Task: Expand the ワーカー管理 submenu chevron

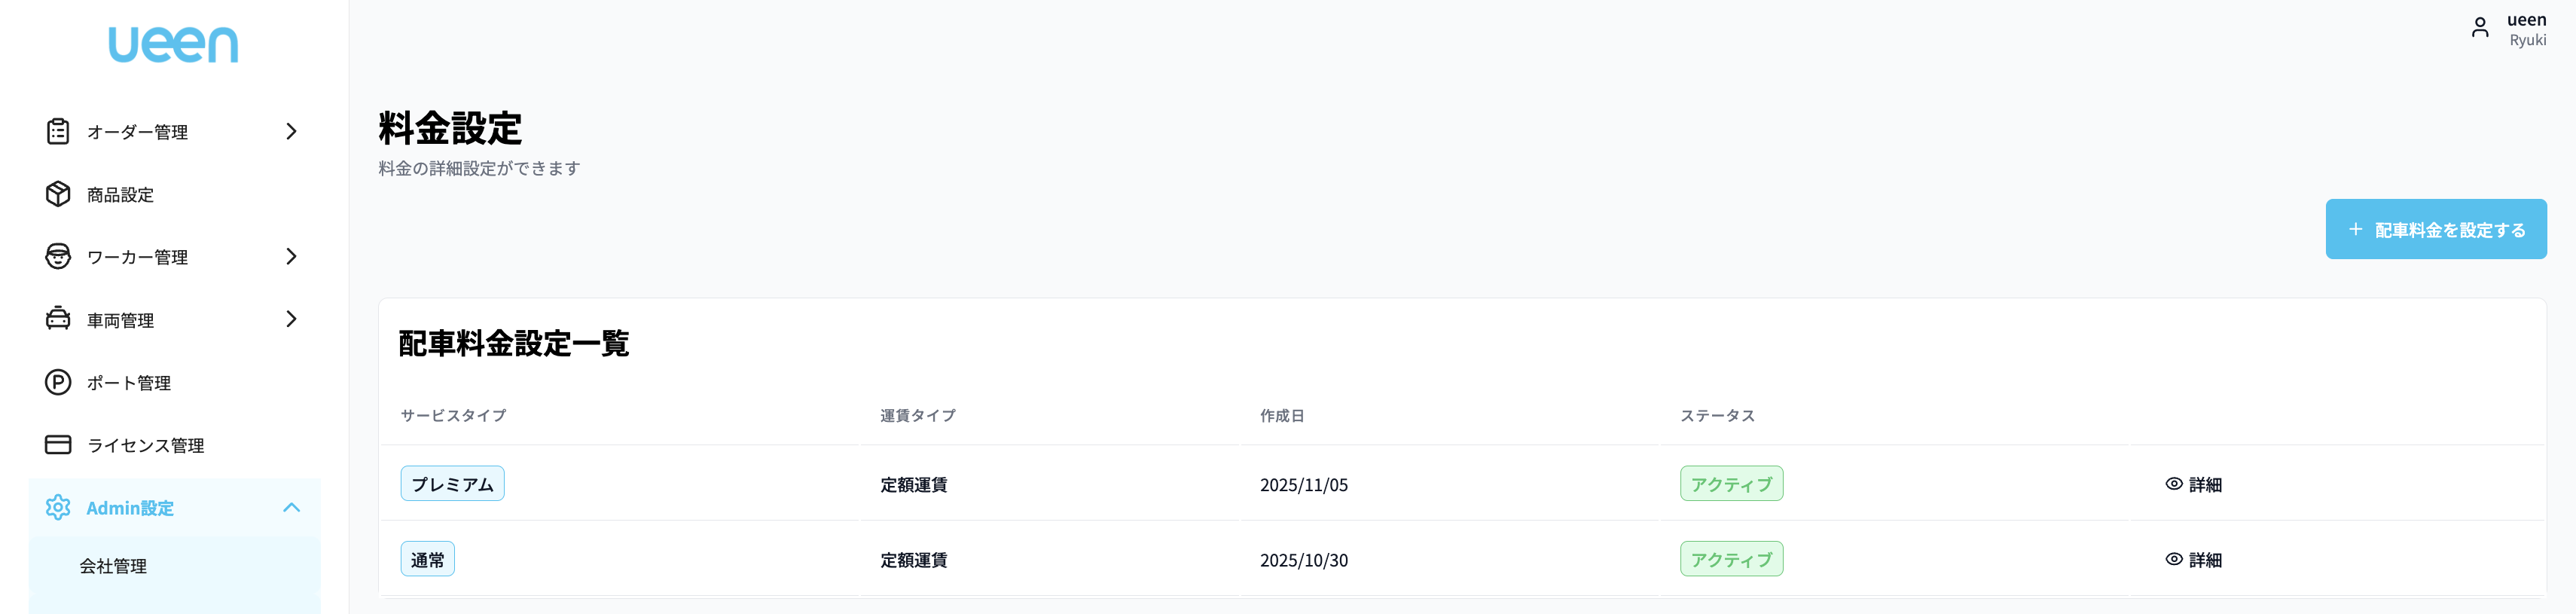Action: click(x=291, y=257)
